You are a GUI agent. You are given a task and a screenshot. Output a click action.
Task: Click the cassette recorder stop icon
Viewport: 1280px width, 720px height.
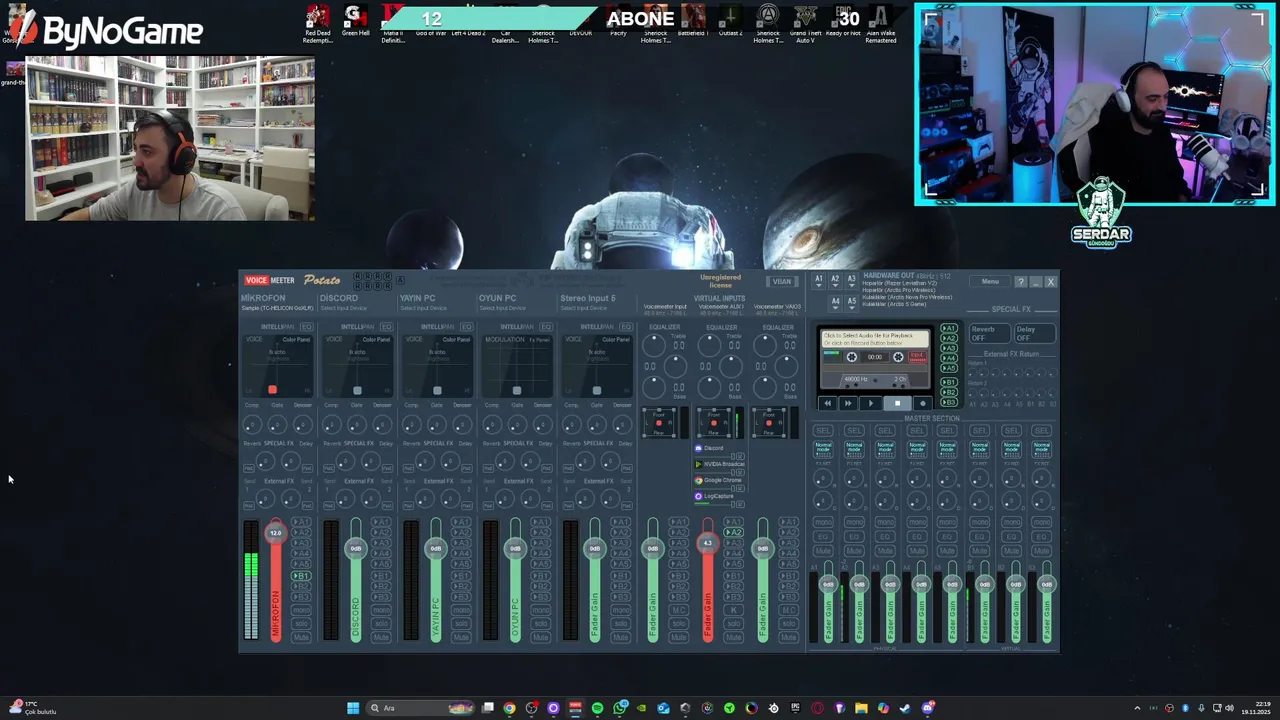pyautogui.click(x=897, y=404)
